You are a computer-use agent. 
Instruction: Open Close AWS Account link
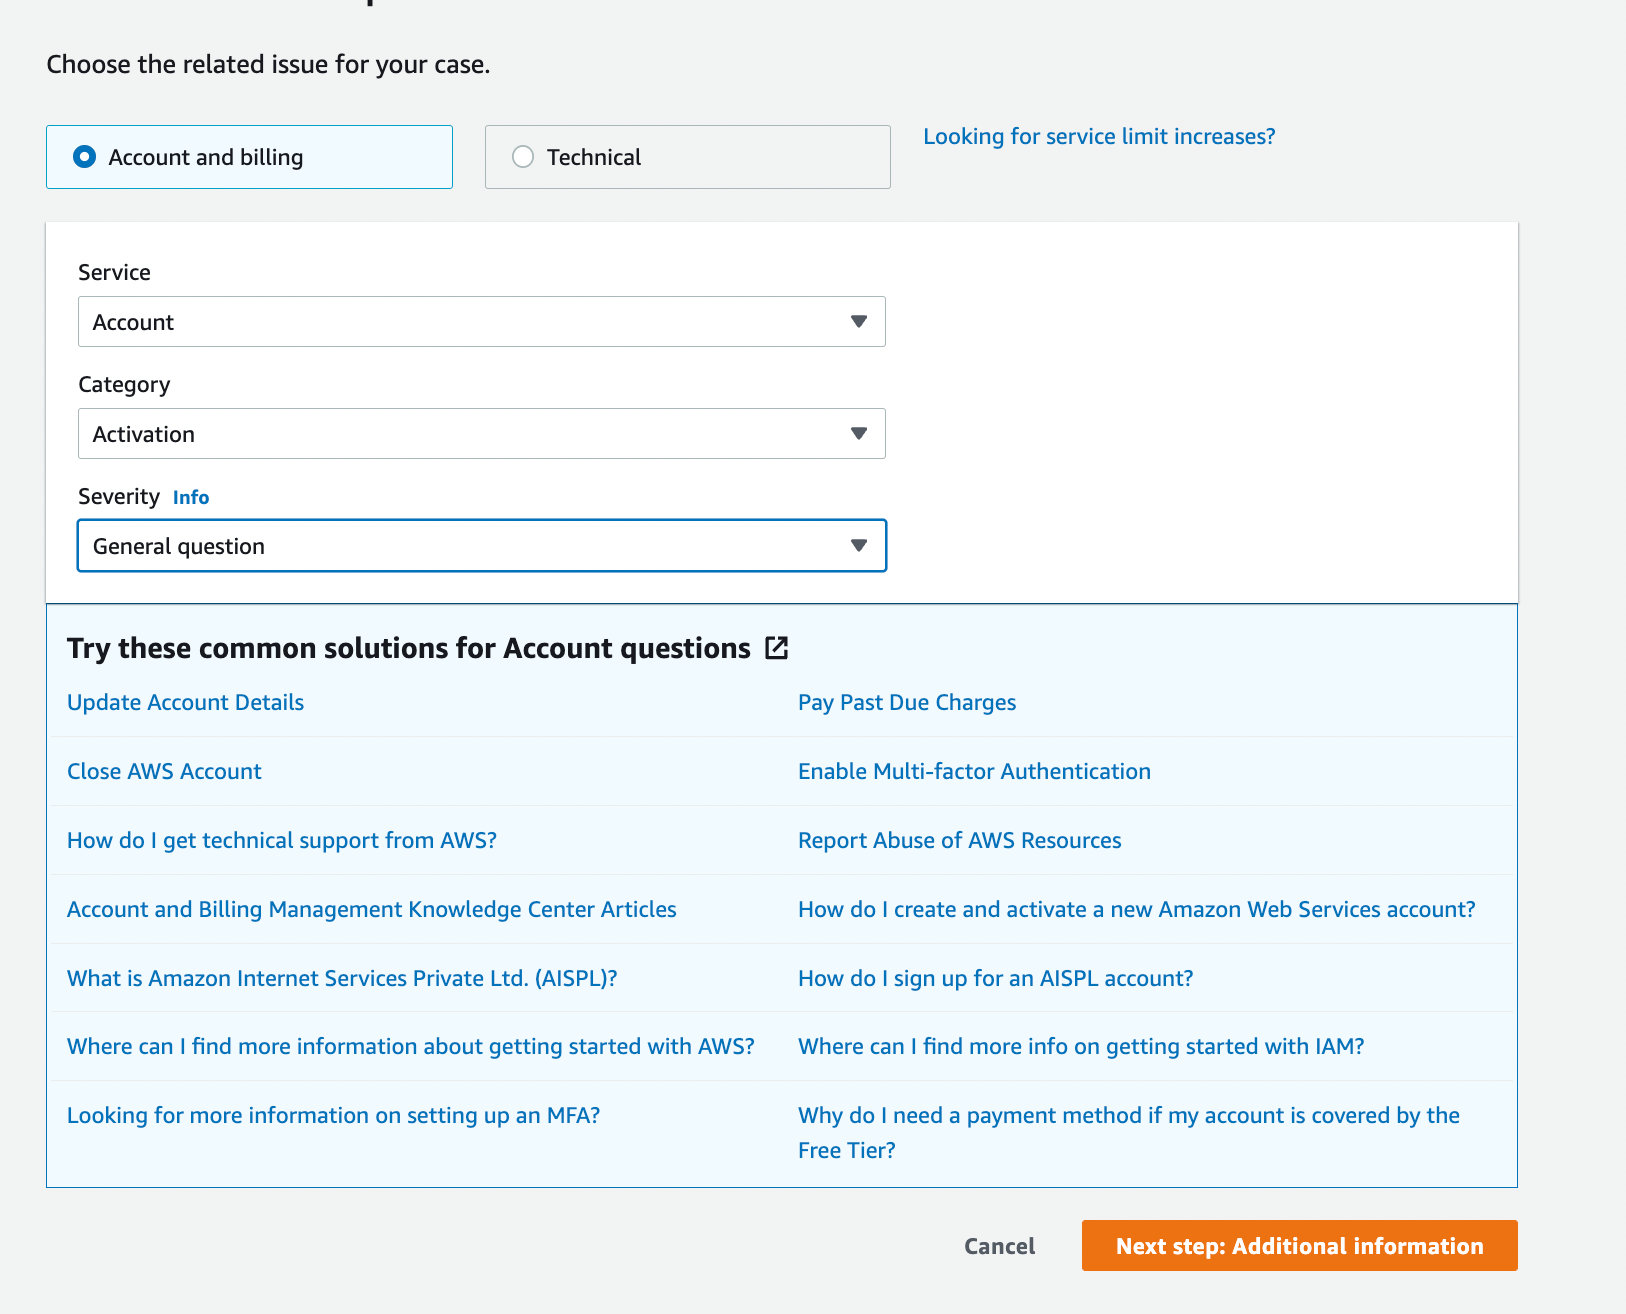(x=164, y=771)
